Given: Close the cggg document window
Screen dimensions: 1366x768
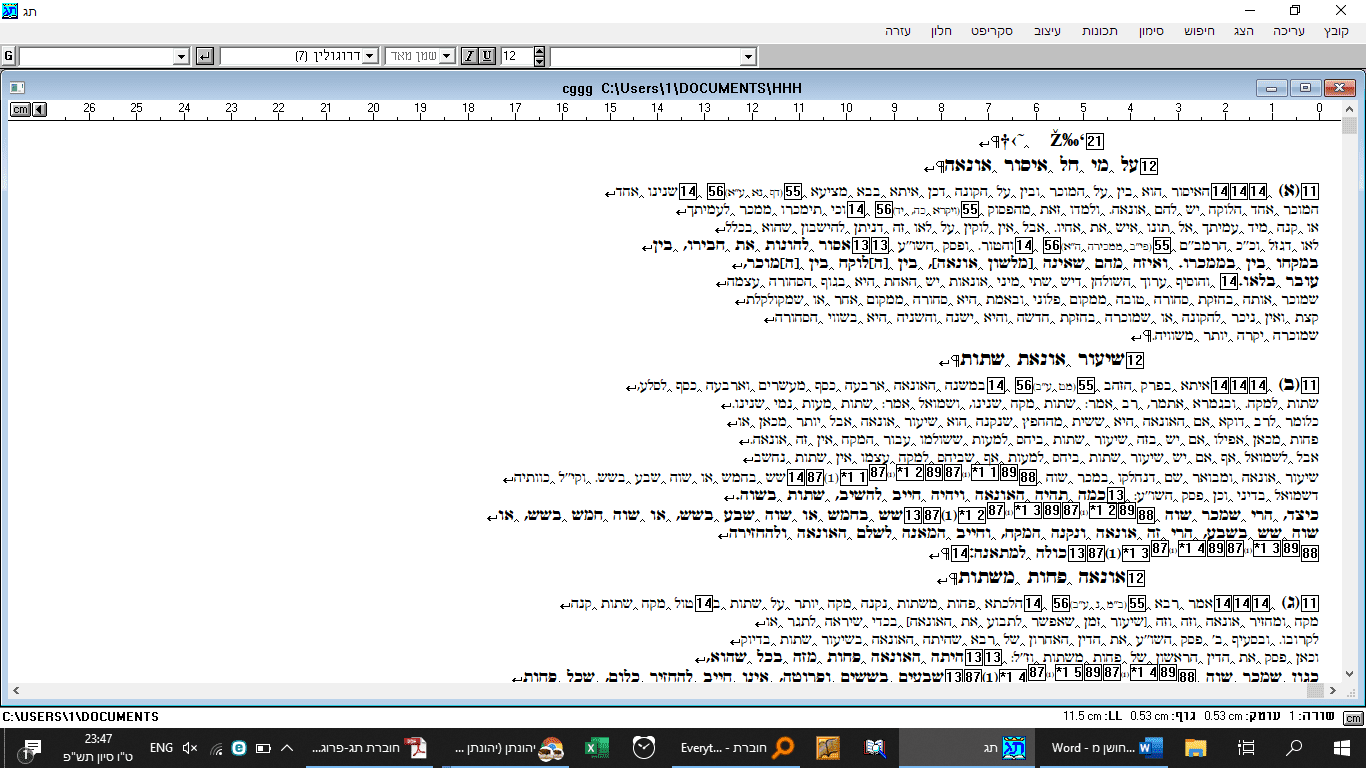Looking at the screenshot, I should click(1340, 88).
